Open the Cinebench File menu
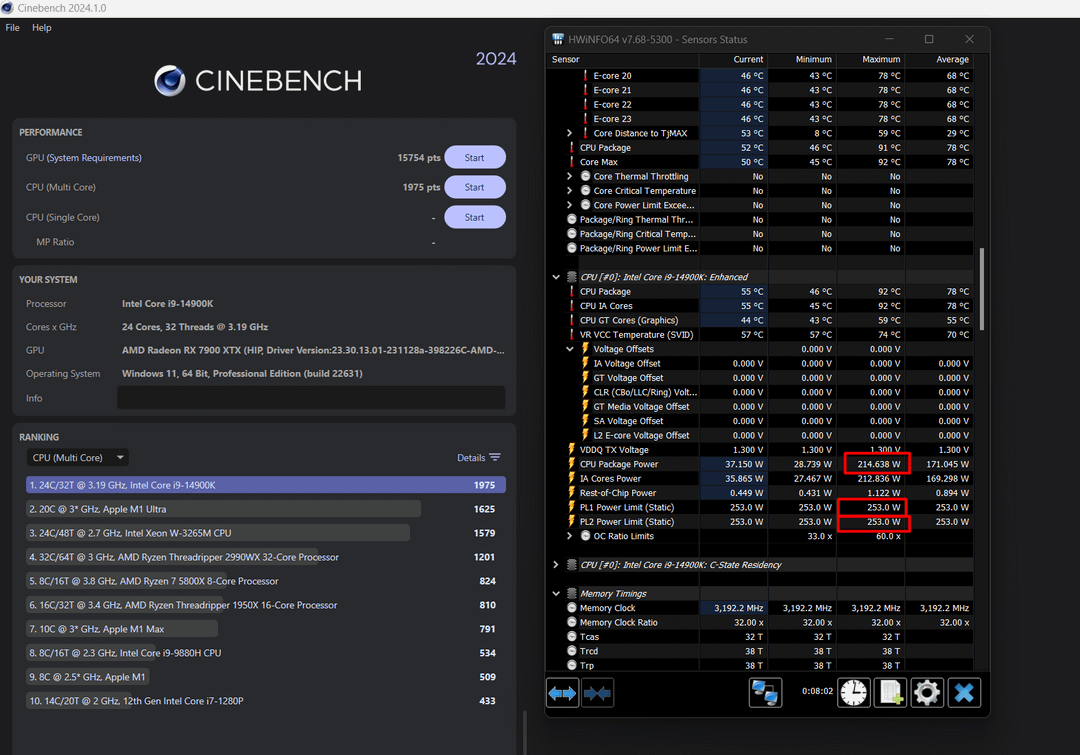 12,28
